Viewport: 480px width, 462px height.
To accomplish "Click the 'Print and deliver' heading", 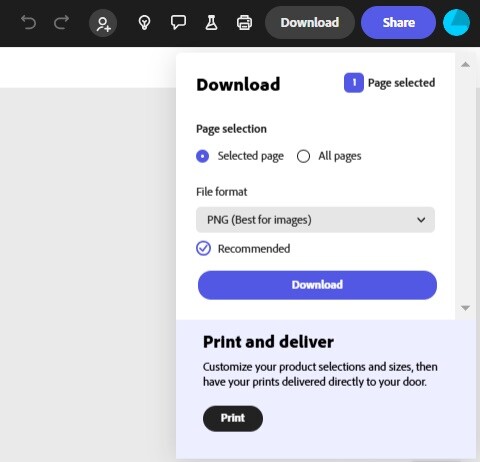I will 268,342.
